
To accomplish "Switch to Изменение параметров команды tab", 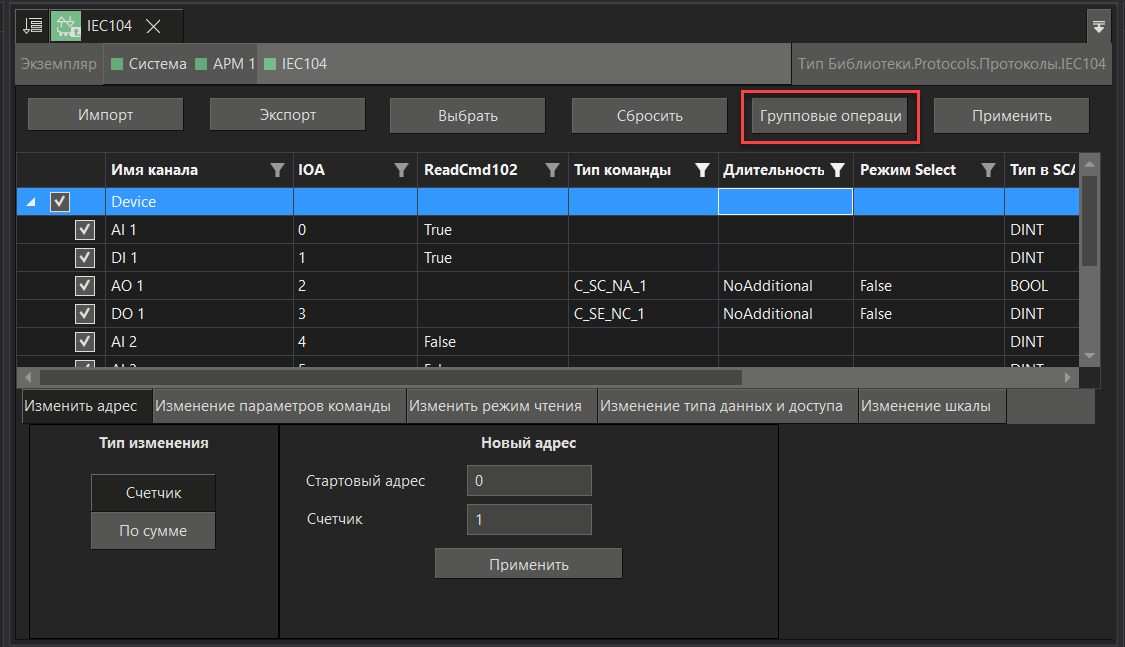I will click(273, 407).
